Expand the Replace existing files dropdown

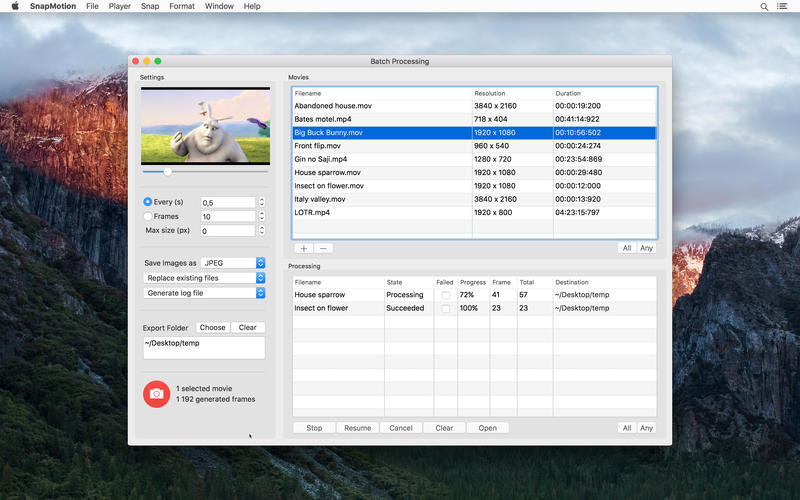[x=204, y=278]
